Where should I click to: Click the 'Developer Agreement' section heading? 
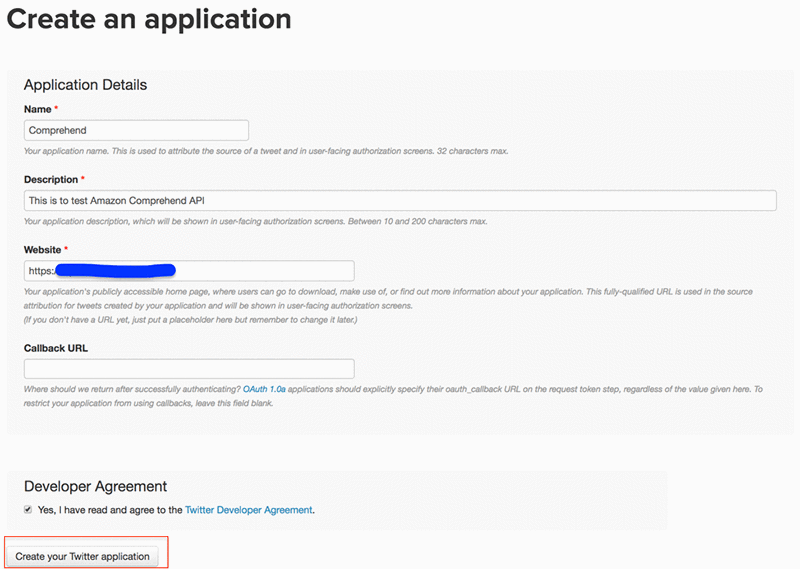click(95, 486)
